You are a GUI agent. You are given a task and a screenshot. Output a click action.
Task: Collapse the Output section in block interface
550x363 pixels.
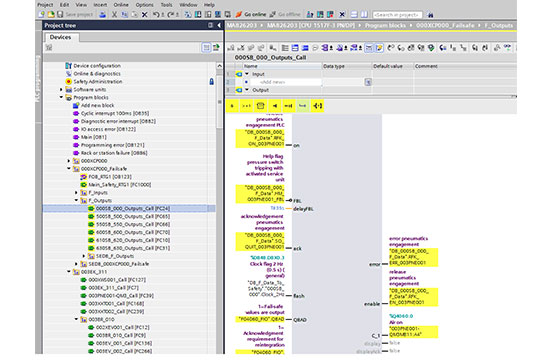coord(247,90)
